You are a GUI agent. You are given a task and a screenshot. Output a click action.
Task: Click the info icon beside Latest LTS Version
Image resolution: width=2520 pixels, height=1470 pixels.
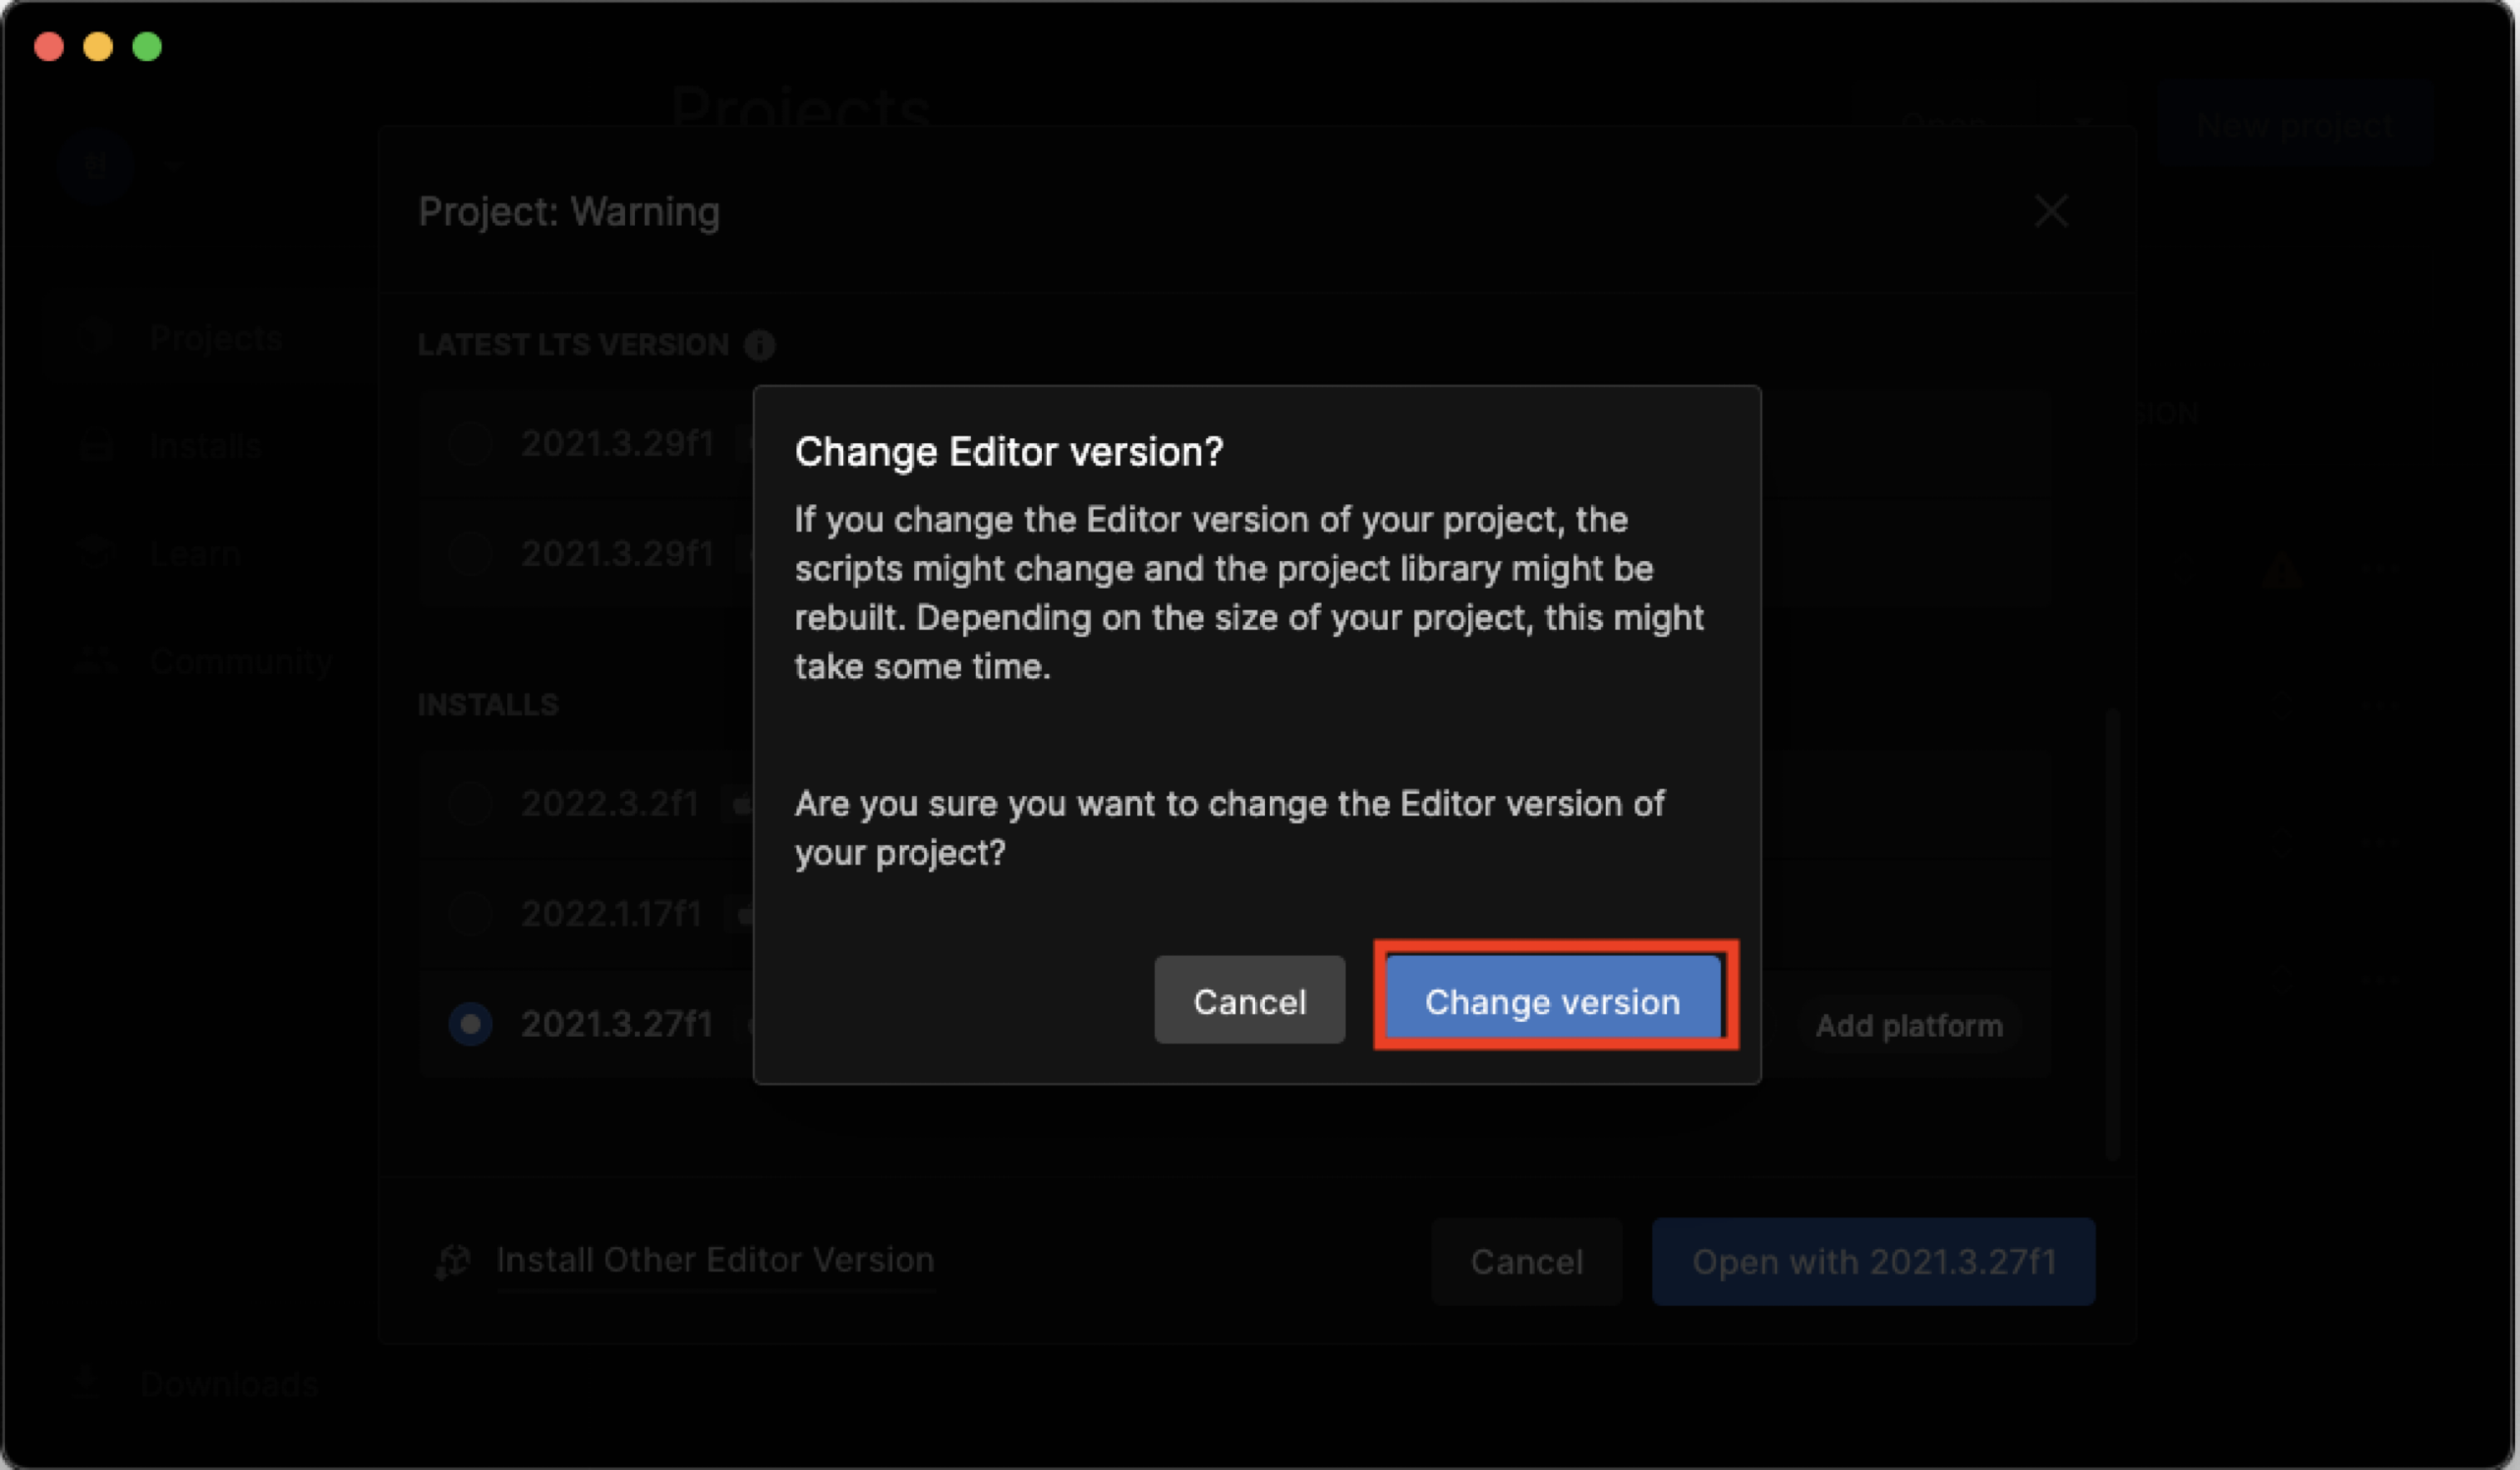[759, 346]
